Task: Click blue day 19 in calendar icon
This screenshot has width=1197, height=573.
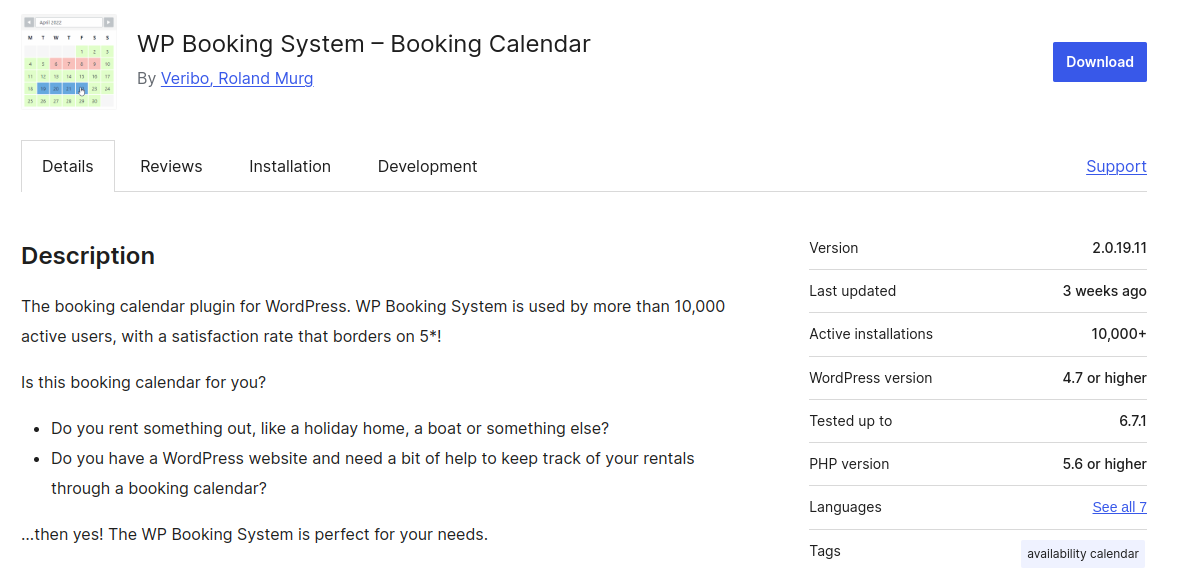Action: (x=43, y=89)
